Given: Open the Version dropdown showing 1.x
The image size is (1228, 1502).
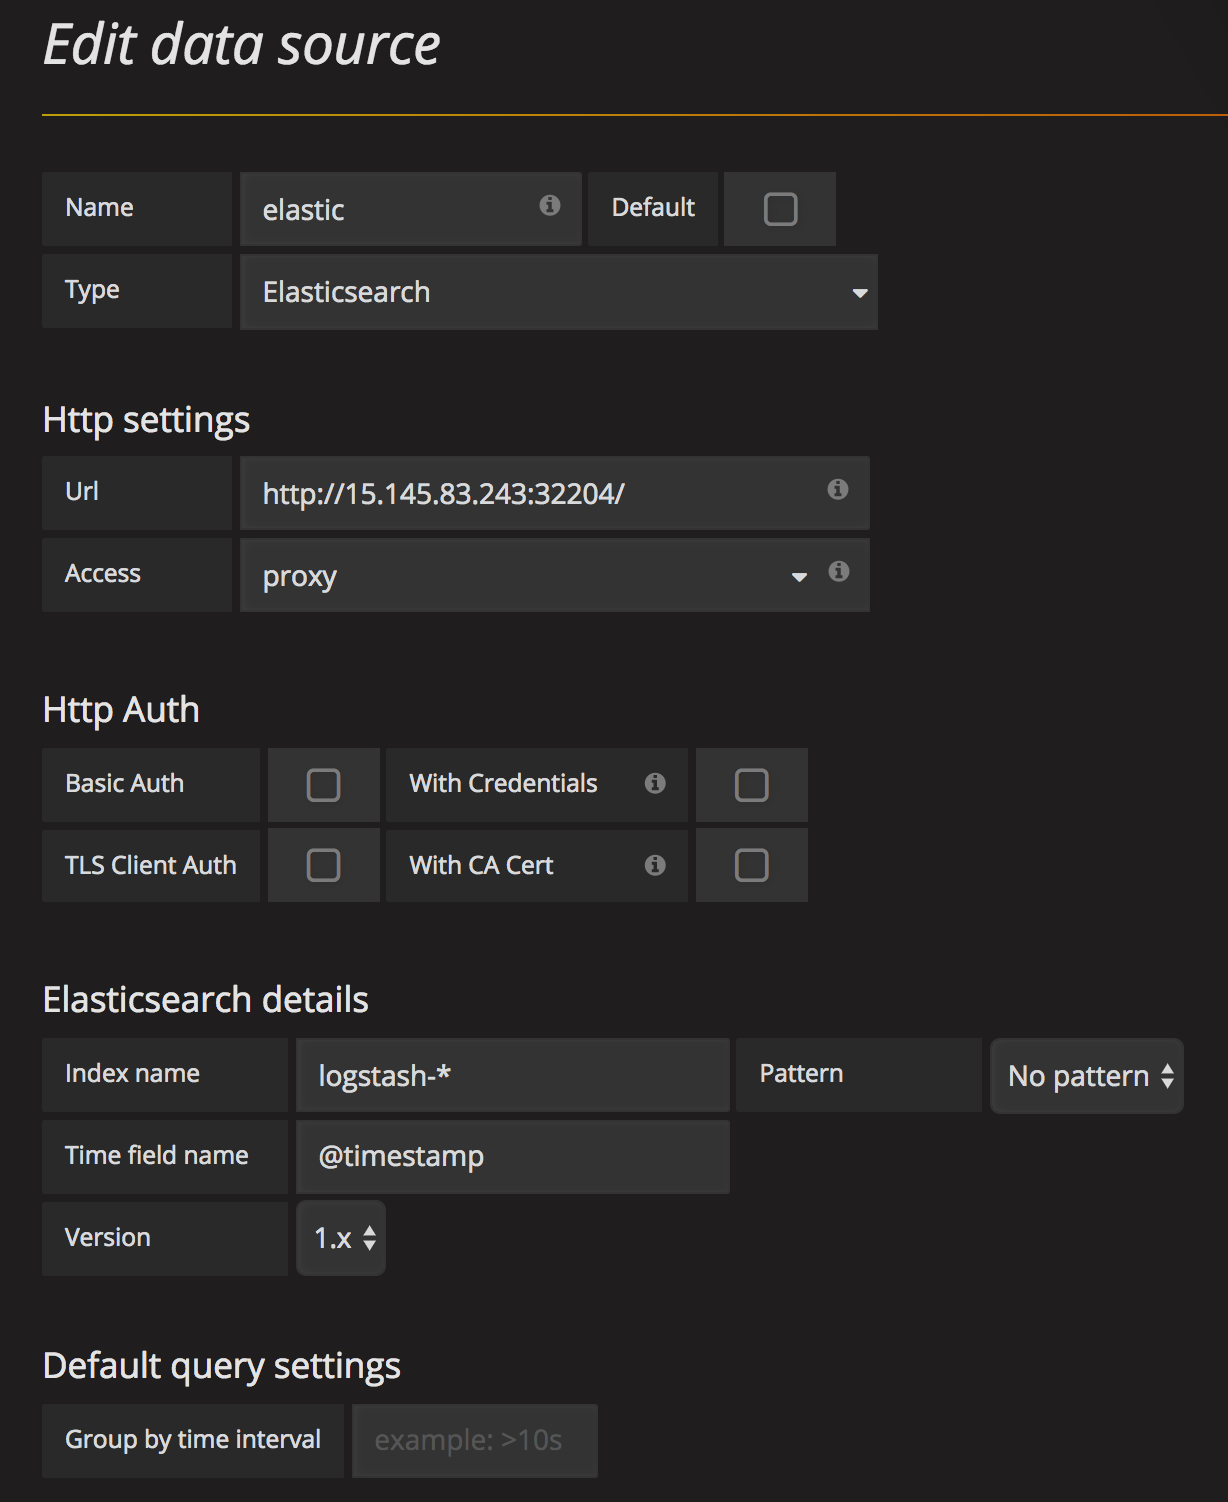Looking at the screenshot, I should coord(341,1238).
